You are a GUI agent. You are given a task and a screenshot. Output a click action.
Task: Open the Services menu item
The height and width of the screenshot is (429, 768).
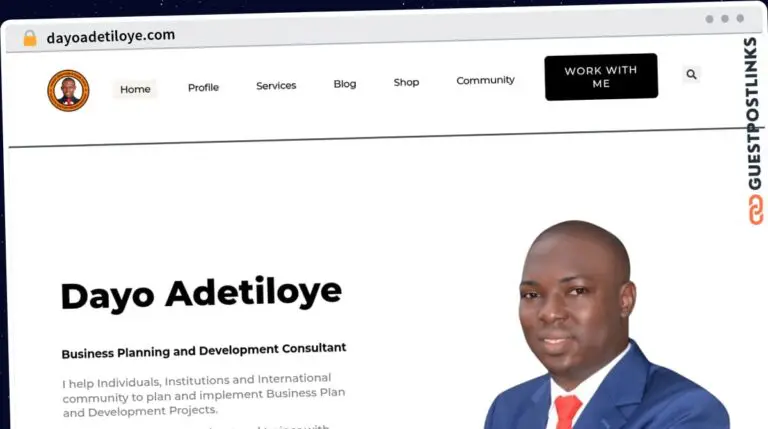(276, 86)
